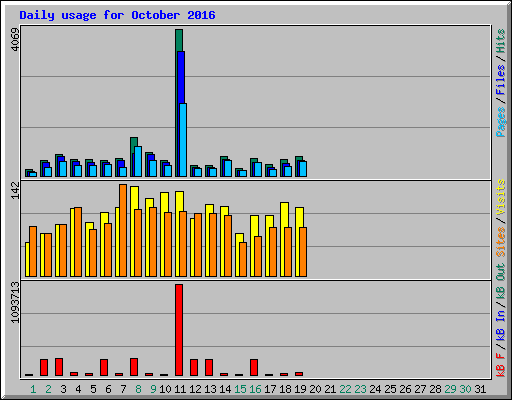
Task: Click day 12 on the x-axis
Action: tap(195, 389)
